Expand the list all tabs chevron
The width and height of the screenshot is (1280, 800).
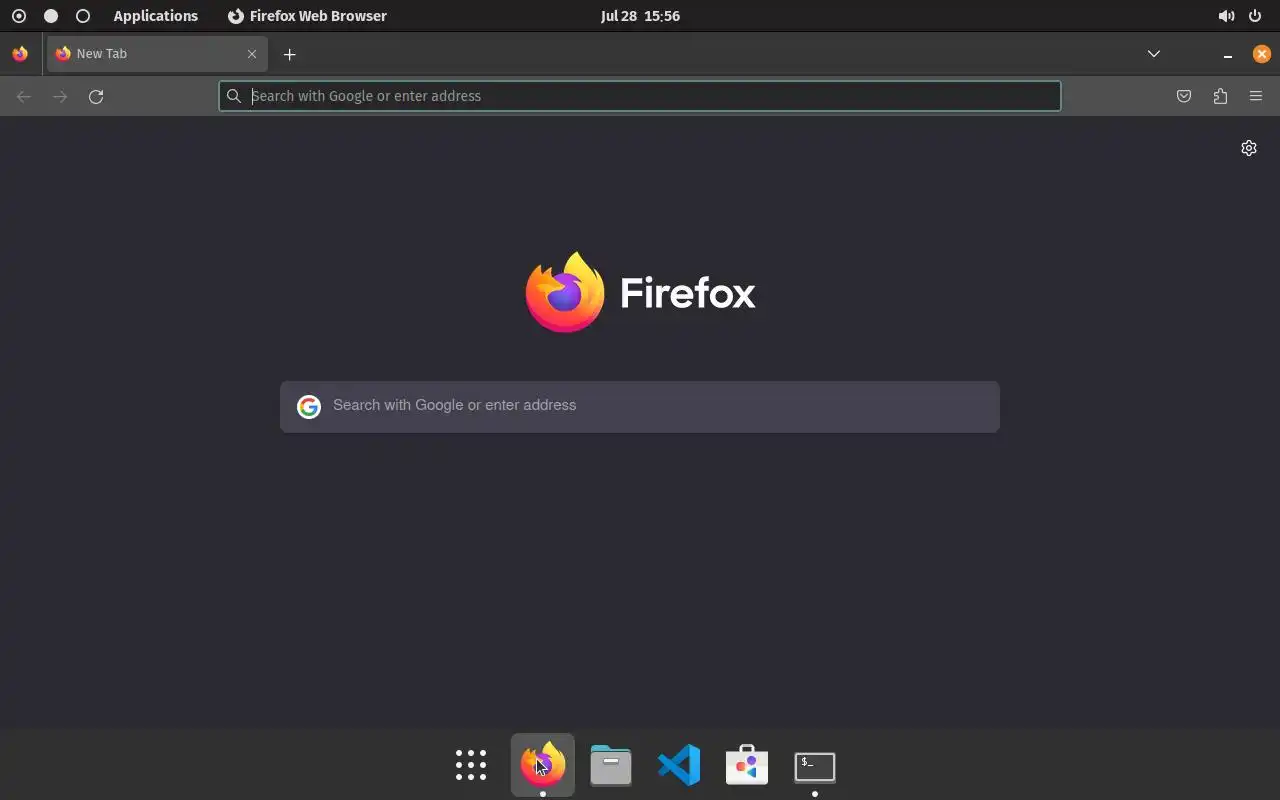coord(1154,54)
